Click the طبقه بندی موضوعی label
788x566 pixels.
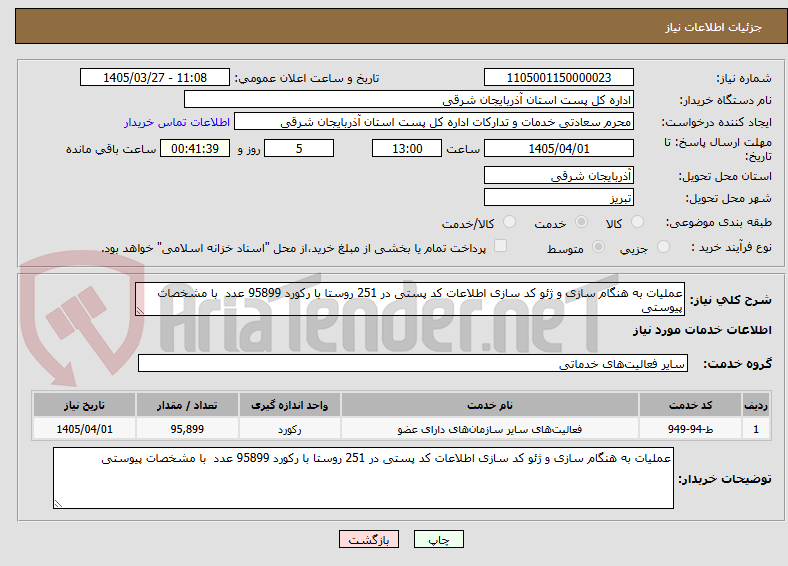(719, 222)
